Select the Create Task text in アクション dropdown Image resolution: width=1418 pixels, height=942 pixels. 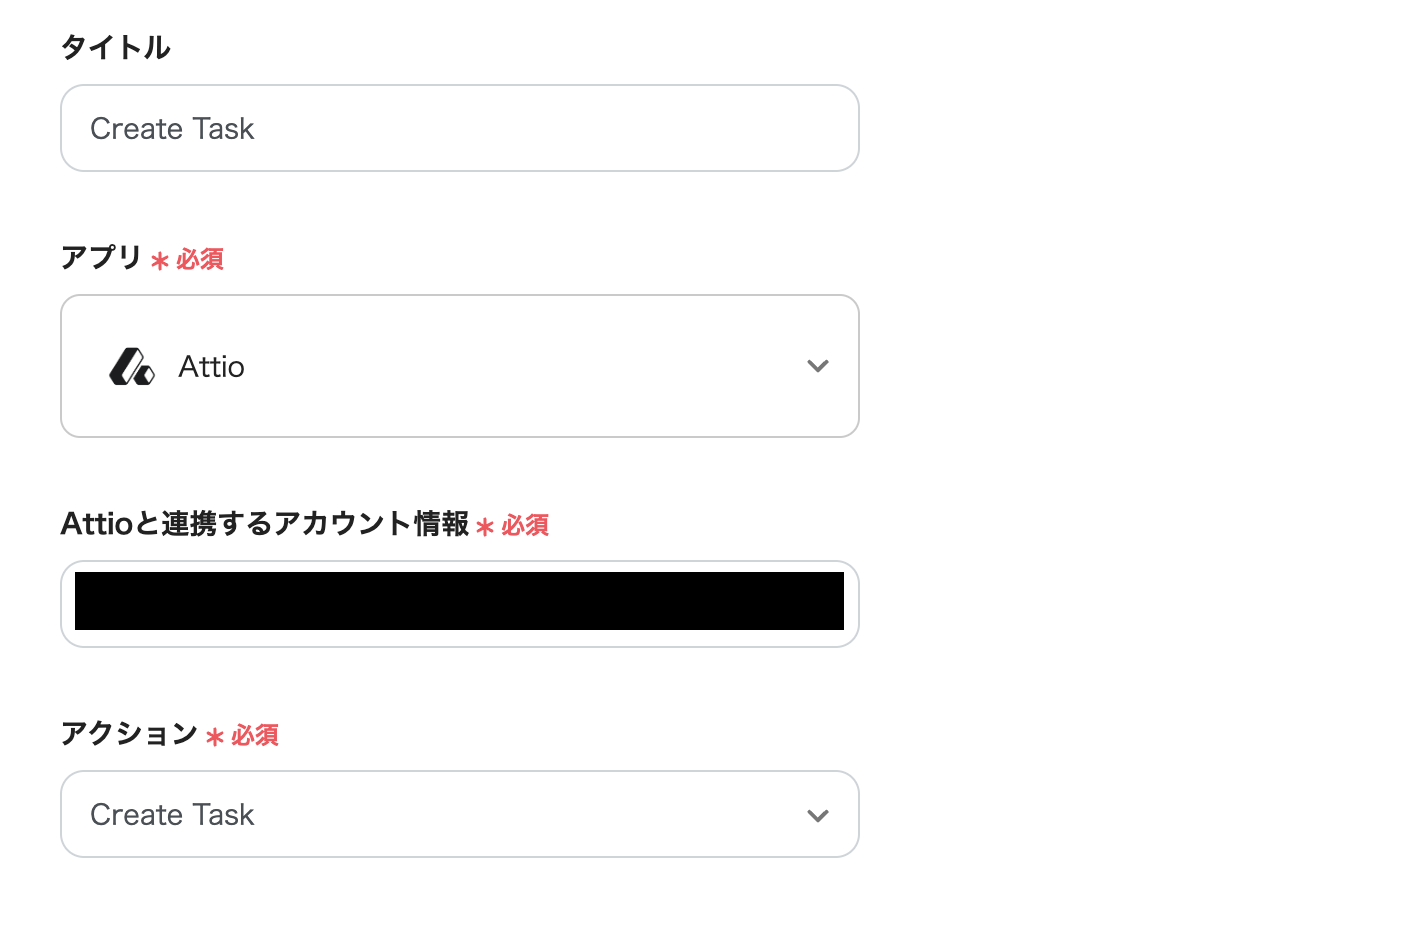click(172, 815)
